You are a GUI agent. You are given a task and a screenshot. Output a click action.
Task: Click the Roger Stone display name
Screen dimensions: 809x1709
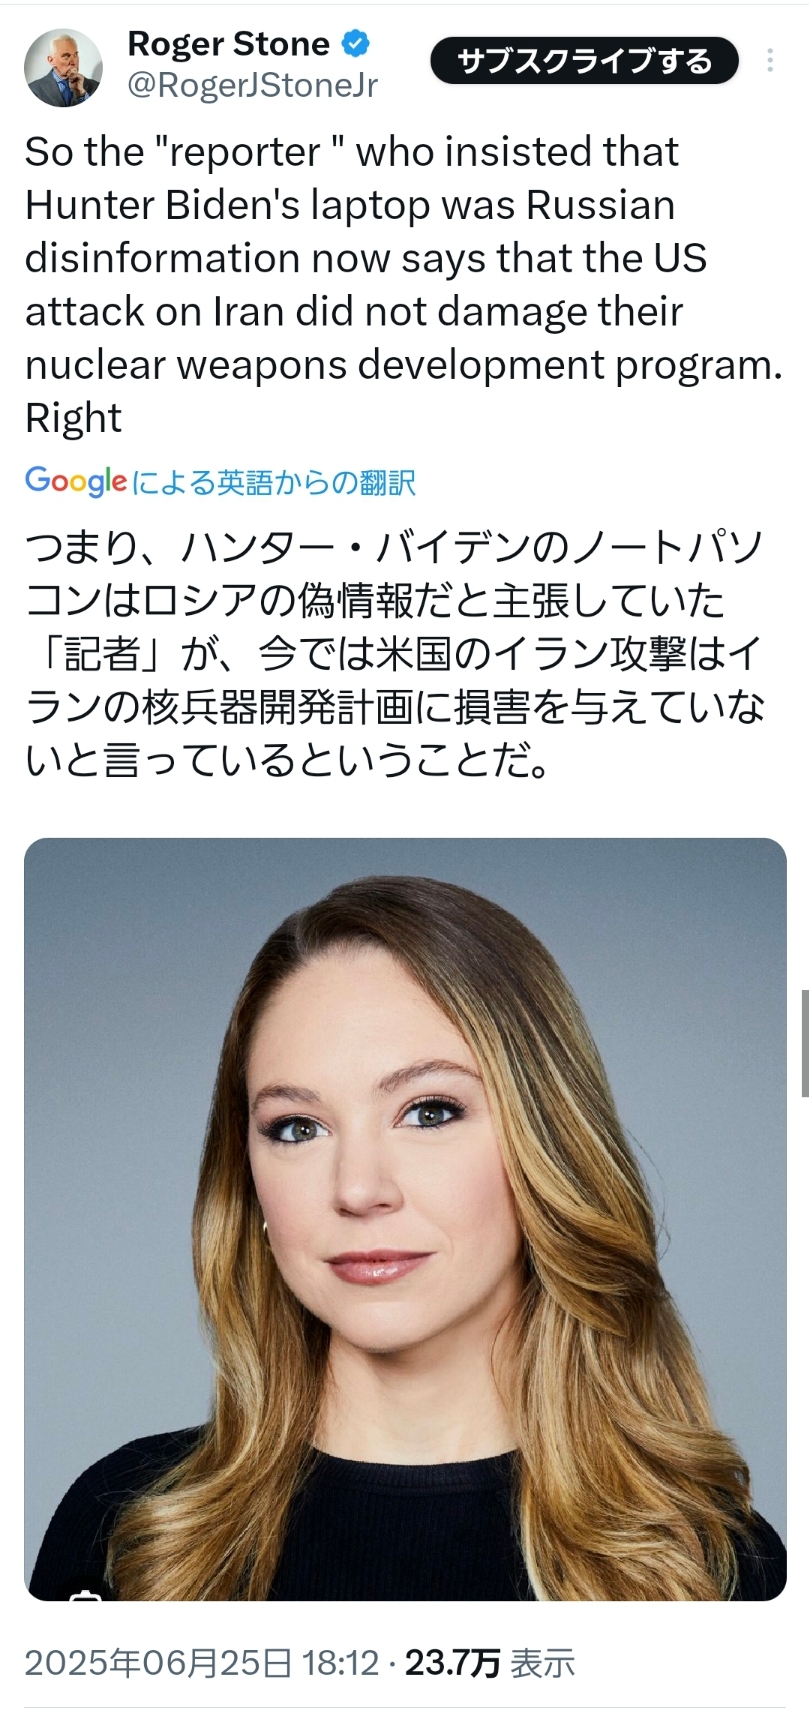coord(229,43)
